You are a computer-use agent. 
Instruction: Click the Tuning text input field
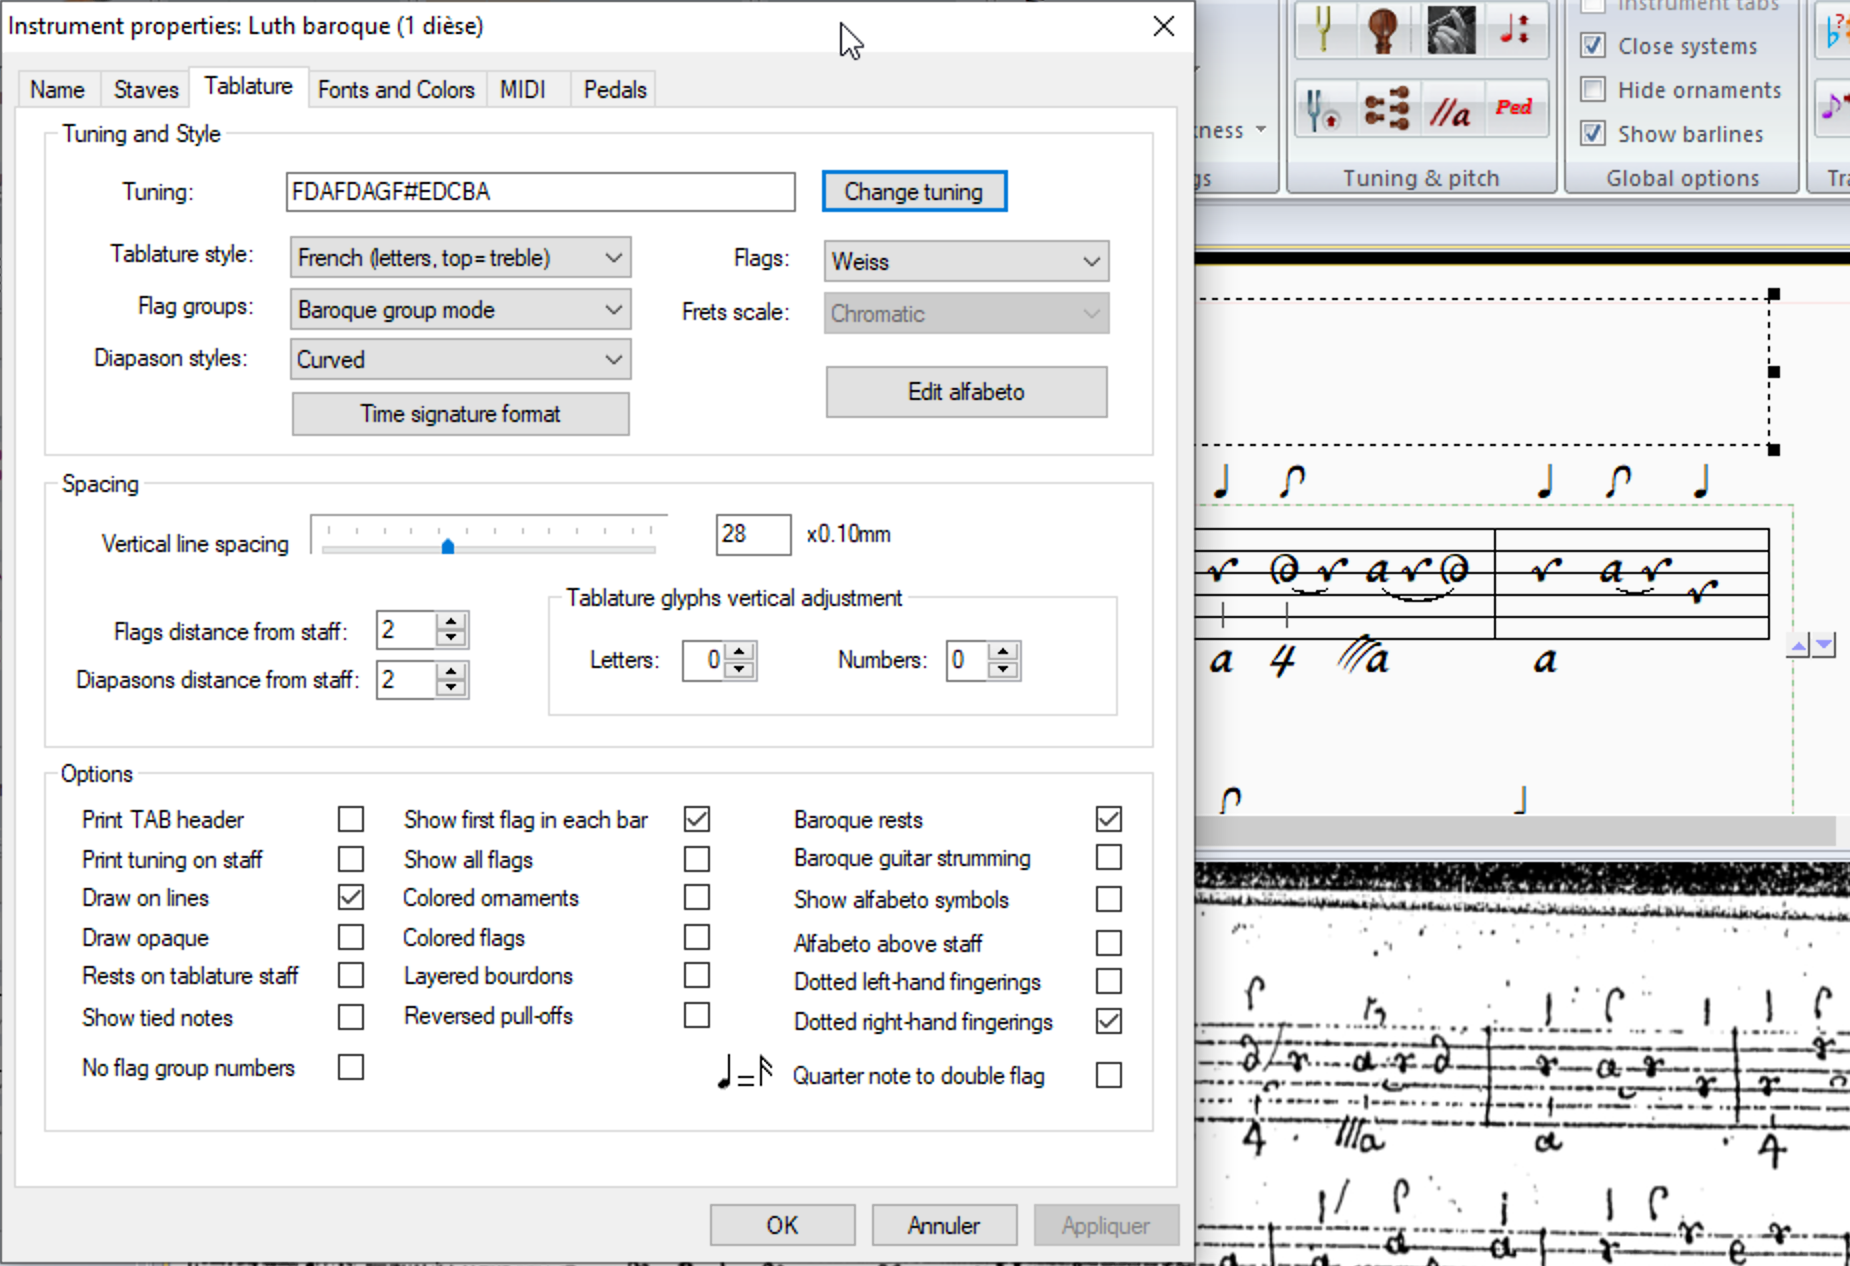coord(540,192)
